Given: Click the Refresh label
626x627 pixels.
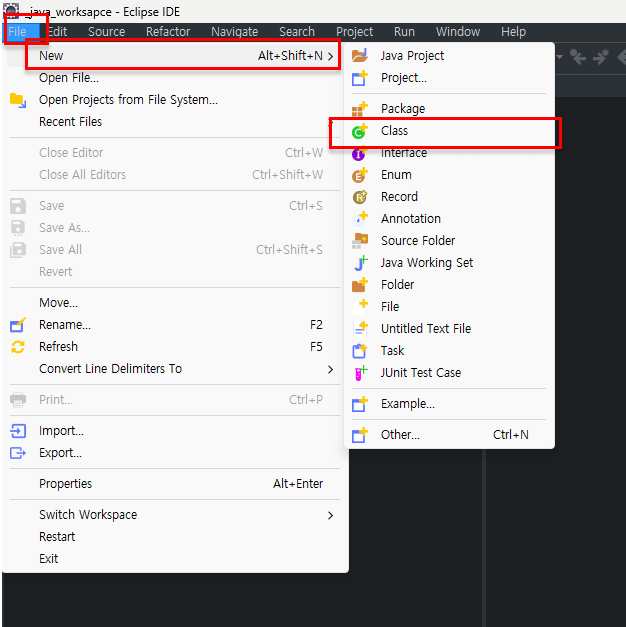Looking at the screenshot, I should pyautogui.click(x=58, y=347).
